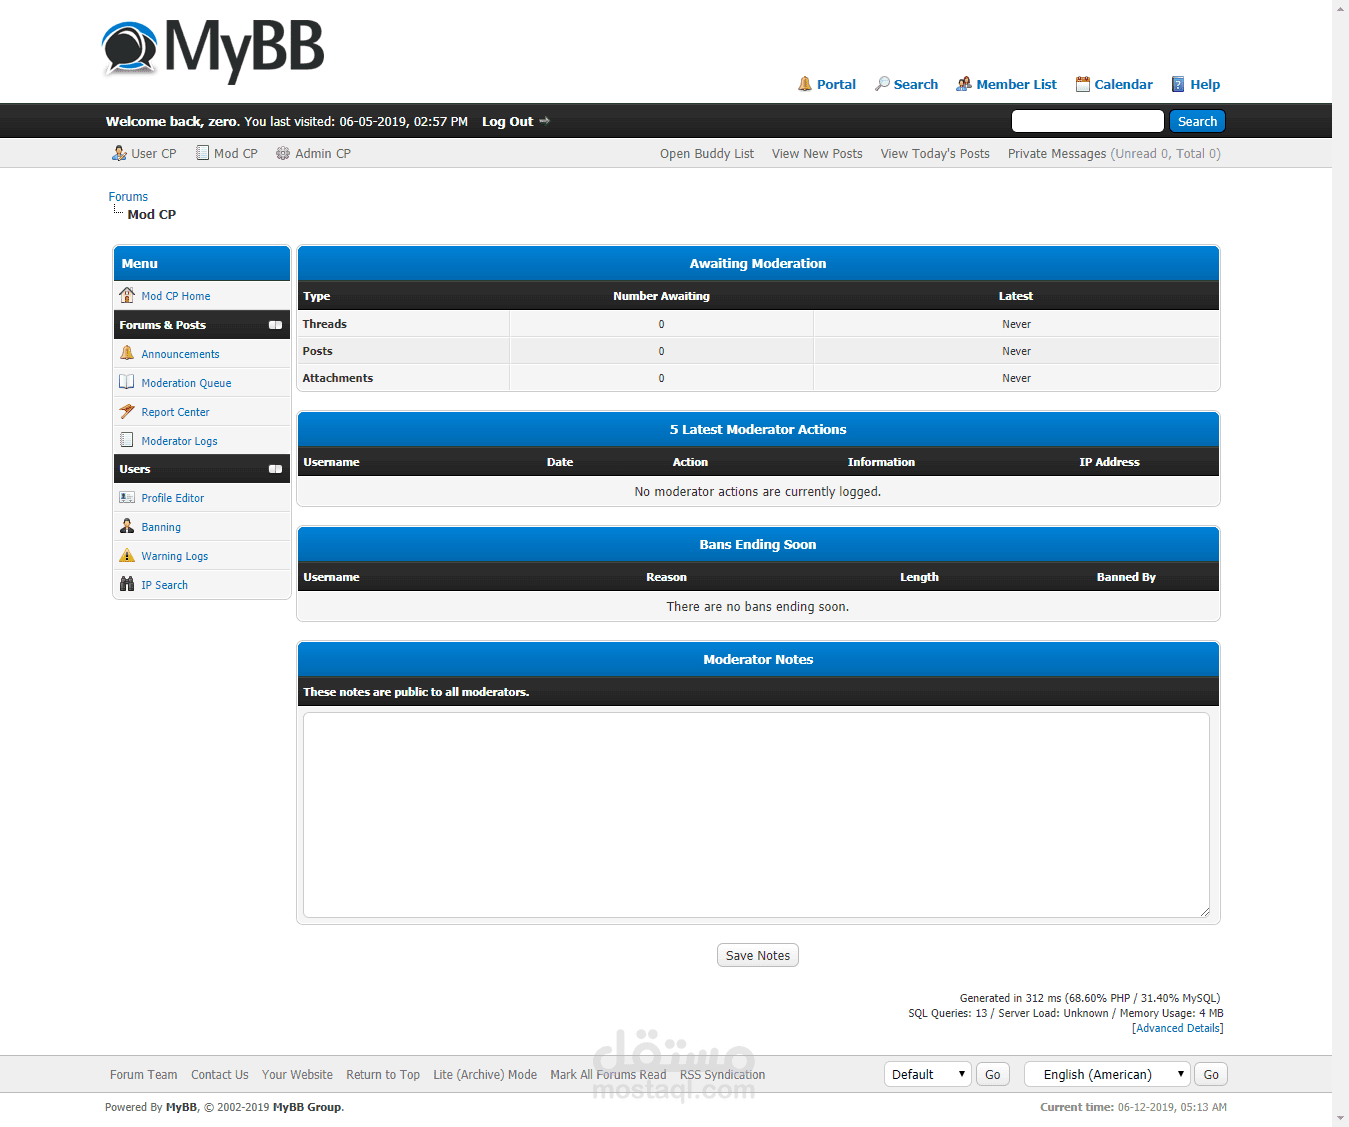Click the Report Center icon
Image resolution: width=1349 pixels, height=1127 pixels.
(x=127, y=411)
